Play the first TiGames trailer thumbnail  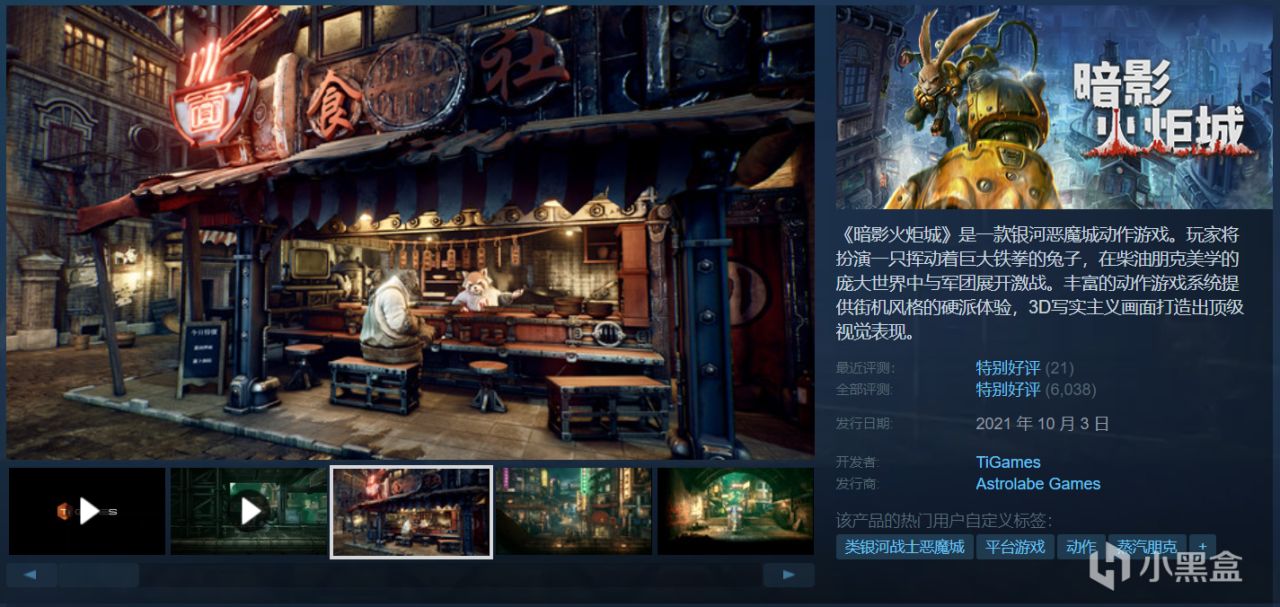pyautogui.click(x=87, y=511)
